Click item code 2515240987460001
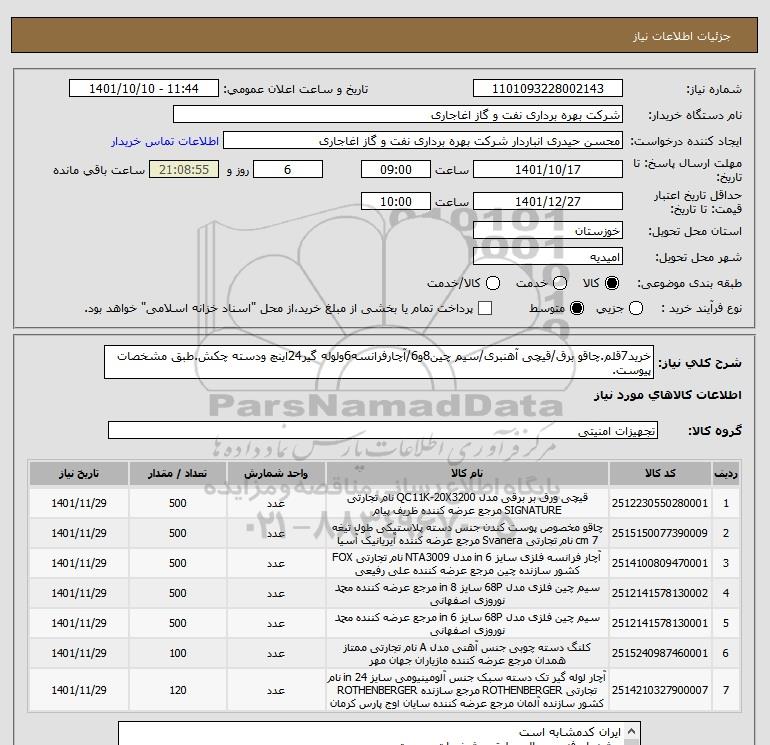This screenshot has height=745, width=770. [x=660, y=654]
